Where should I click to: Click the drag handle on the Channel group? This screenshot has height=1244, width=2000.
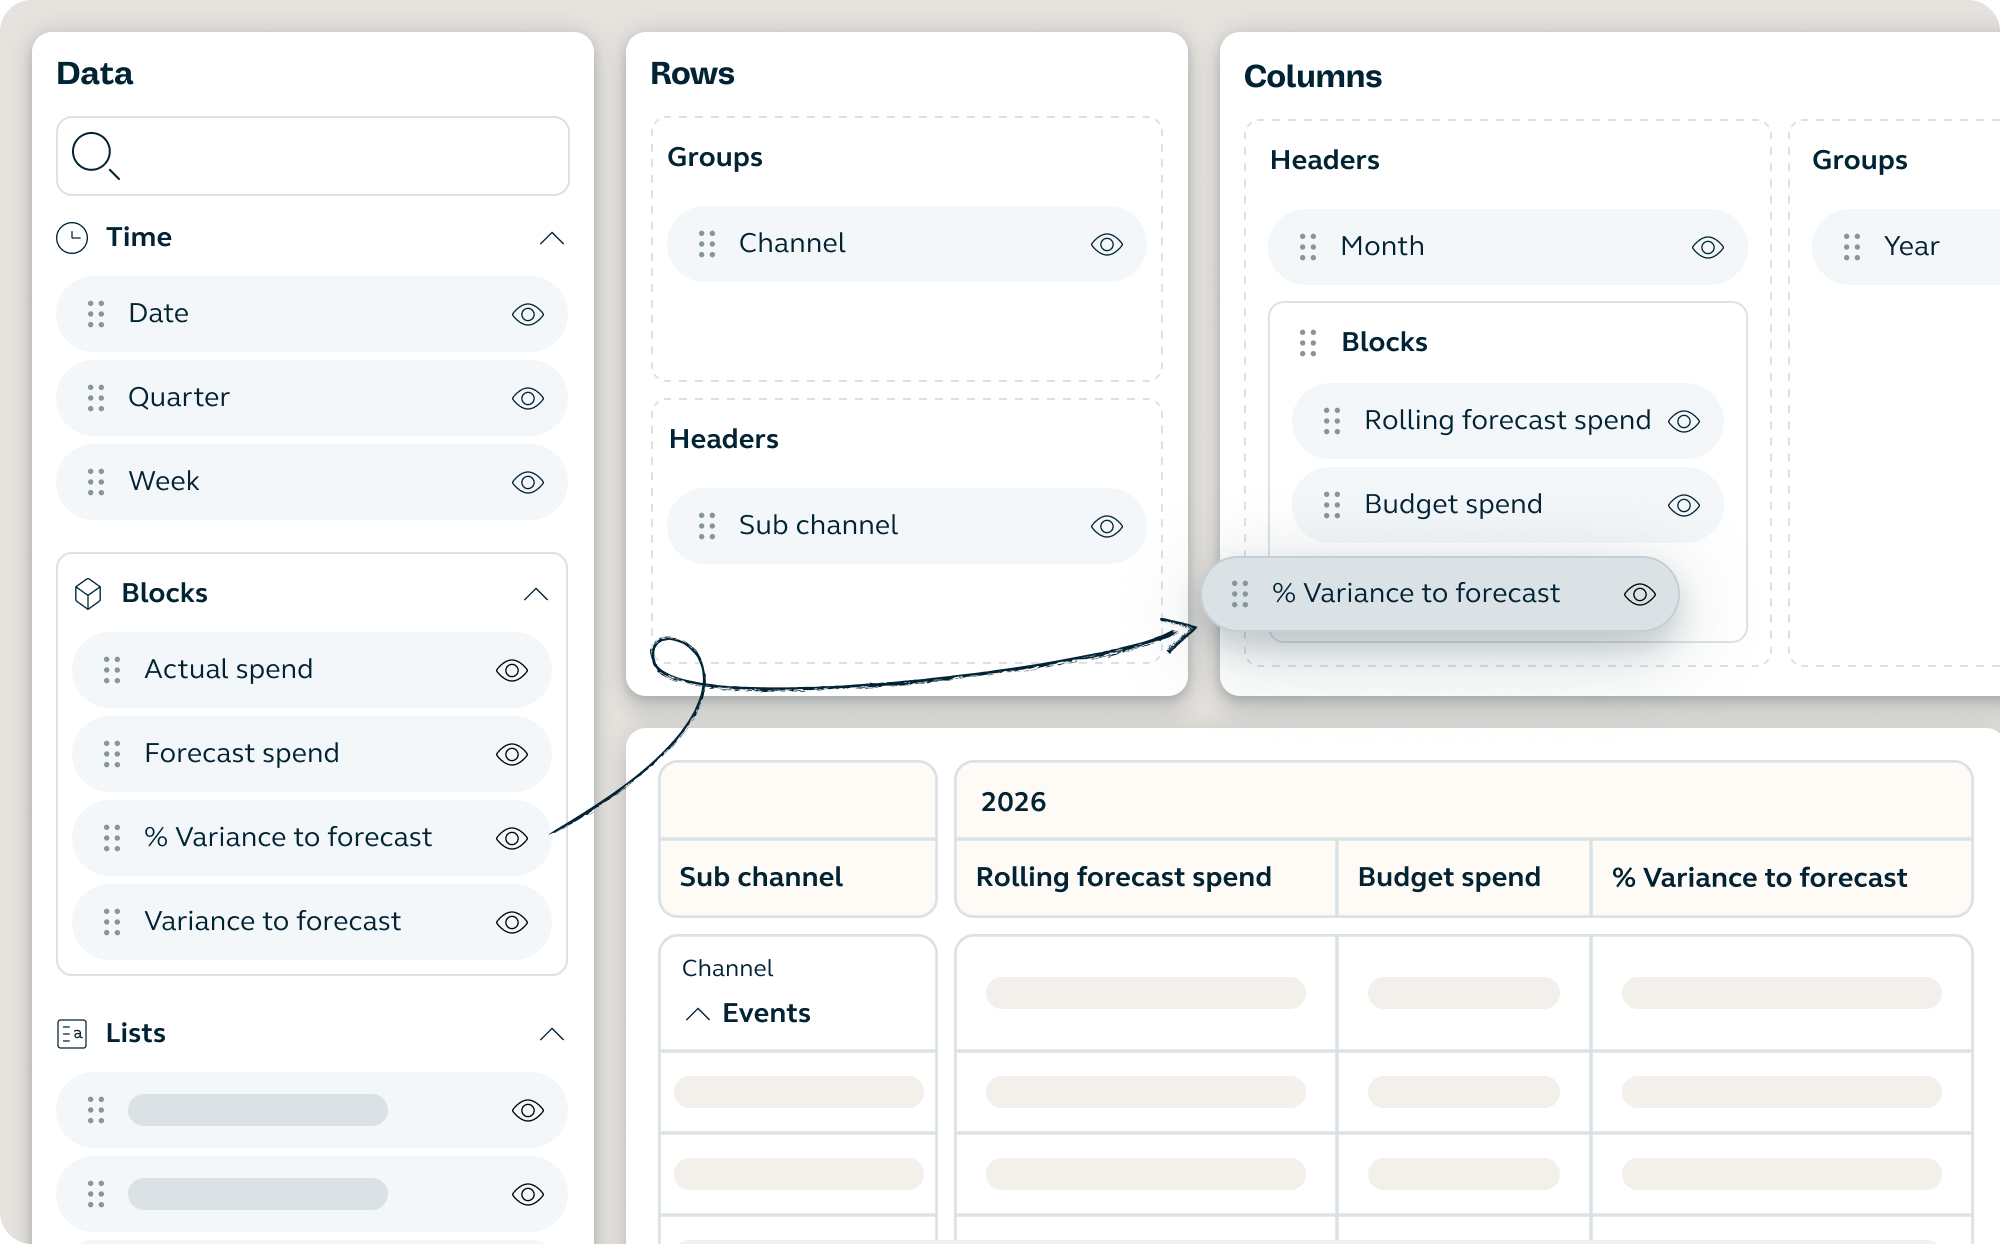tap(707, 243)
